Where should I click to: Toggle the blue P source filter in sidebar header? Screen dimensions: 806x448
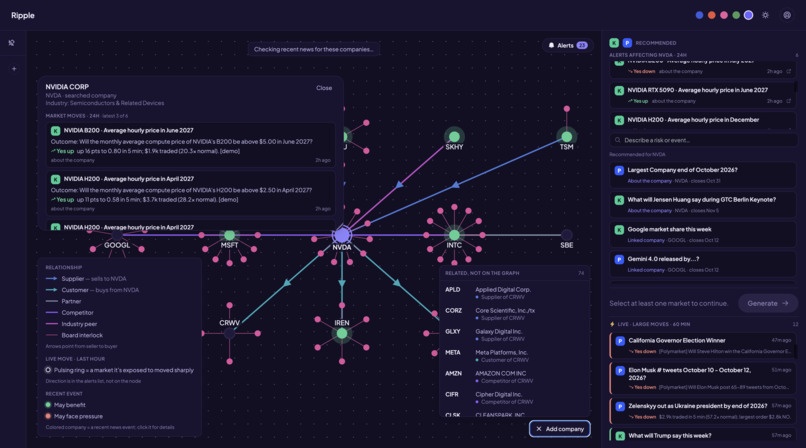(627, 43)
